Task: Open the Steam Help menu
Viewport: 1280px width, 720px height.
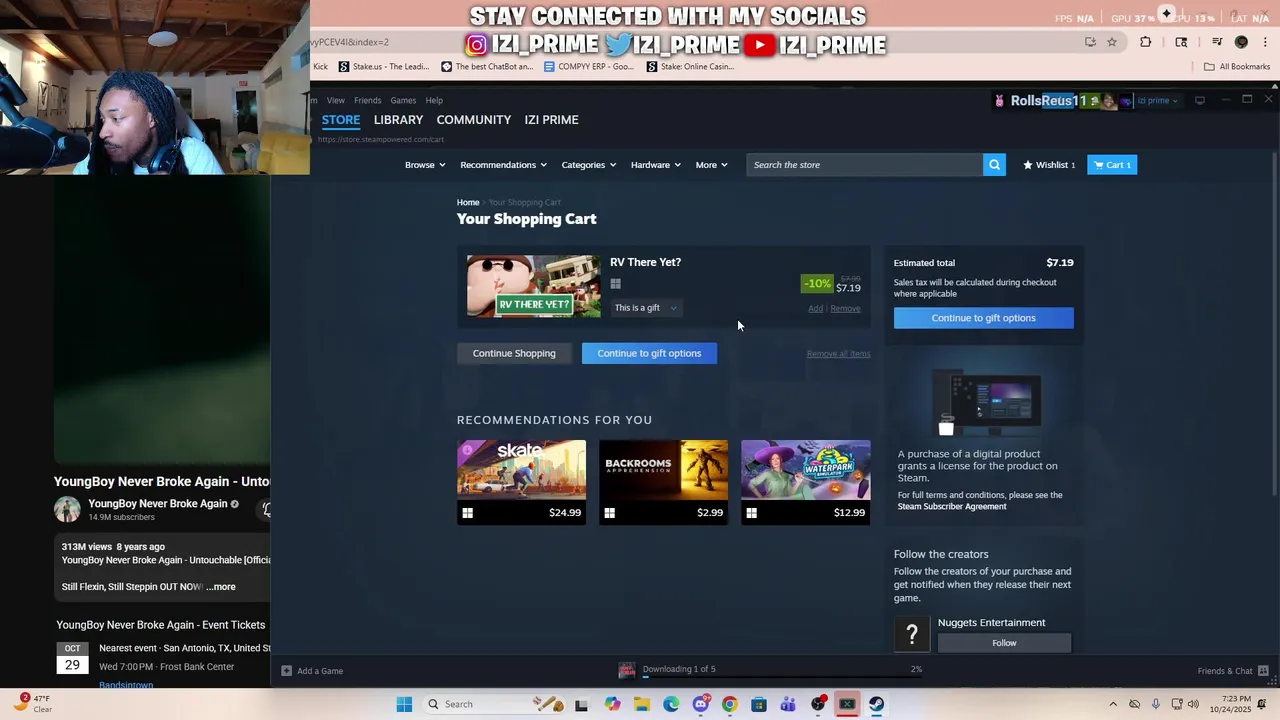Action: coord(434,100)
